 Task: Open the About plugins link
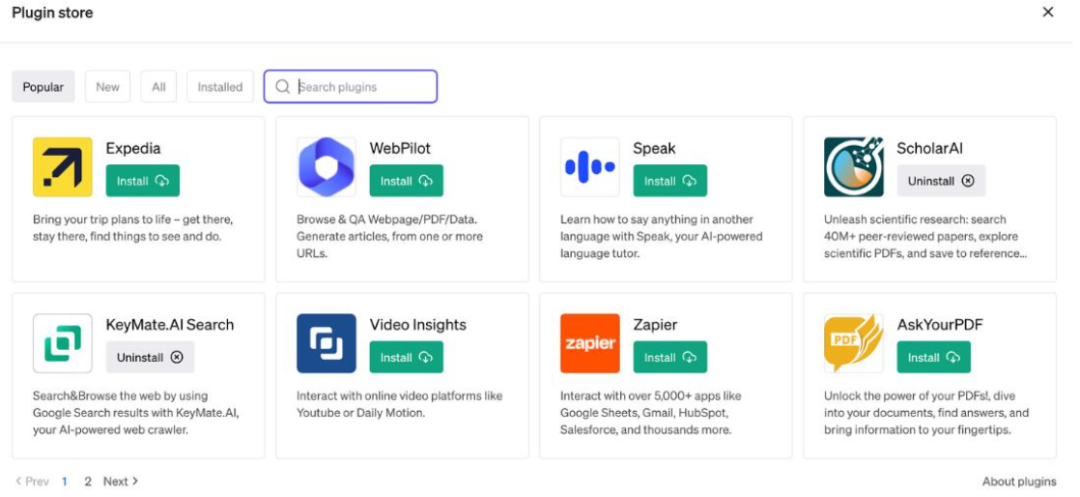pos(1019,482)
